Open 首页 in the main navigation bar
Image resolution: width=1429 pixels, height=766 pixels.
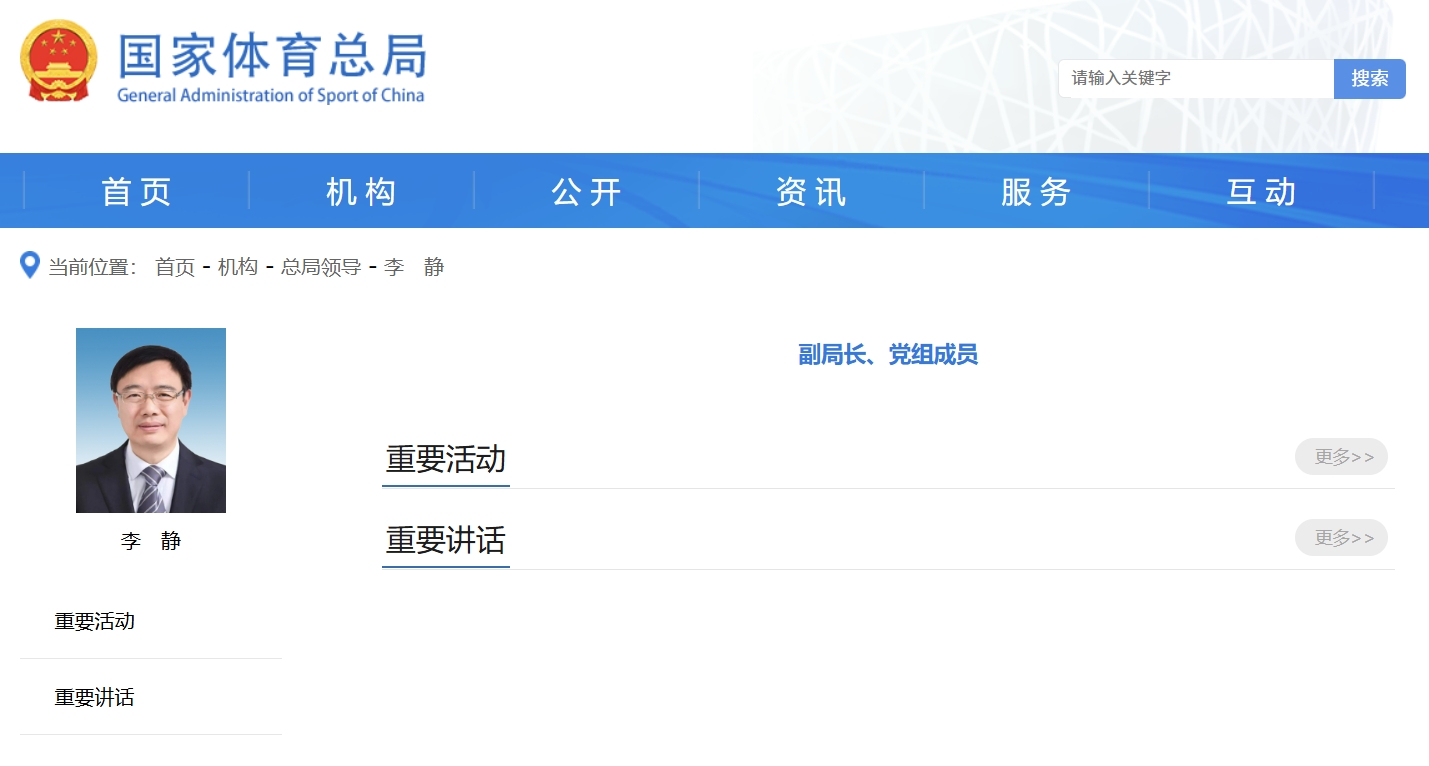[137, 191]
